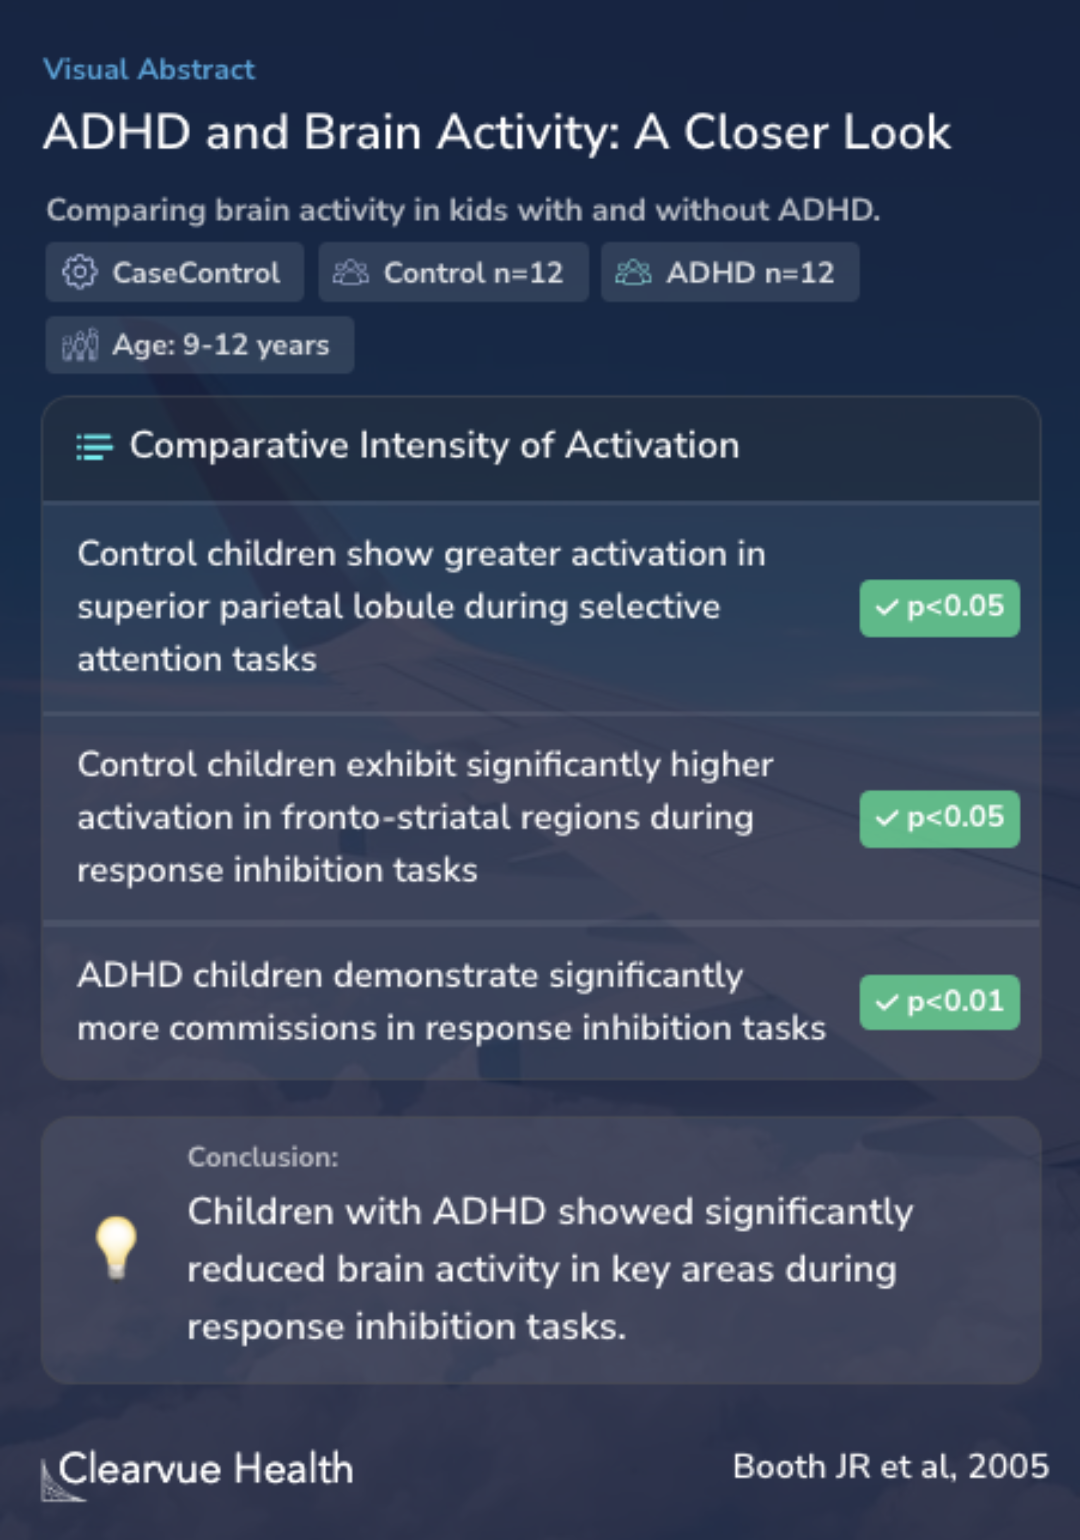Screen dimensions: 1080x1540
Task: Click the group icon next to Control n=12
Action: (351, 272)
